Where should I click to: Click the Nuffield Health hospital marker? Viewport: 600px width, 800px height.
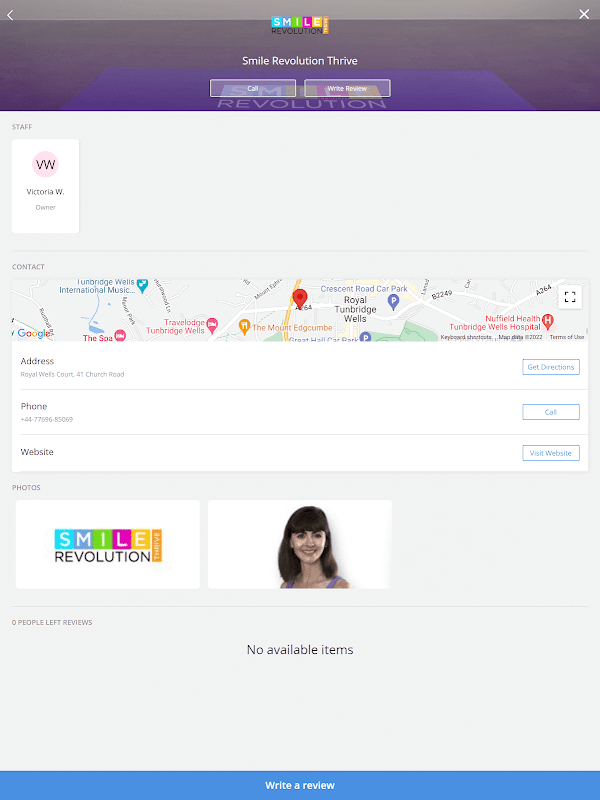(x=548, y=321)
